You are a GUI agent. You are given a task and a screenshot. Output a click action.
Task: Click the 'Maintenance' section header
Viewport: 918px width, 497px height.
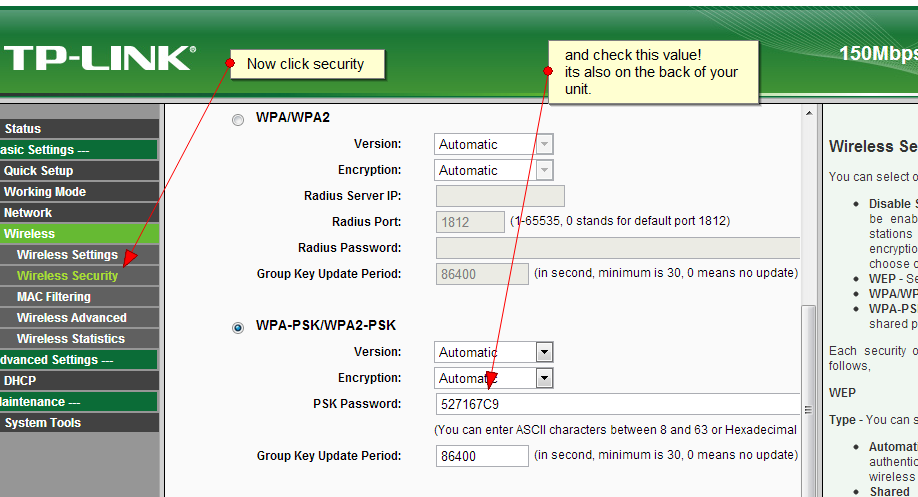click(x=79, y=402)
